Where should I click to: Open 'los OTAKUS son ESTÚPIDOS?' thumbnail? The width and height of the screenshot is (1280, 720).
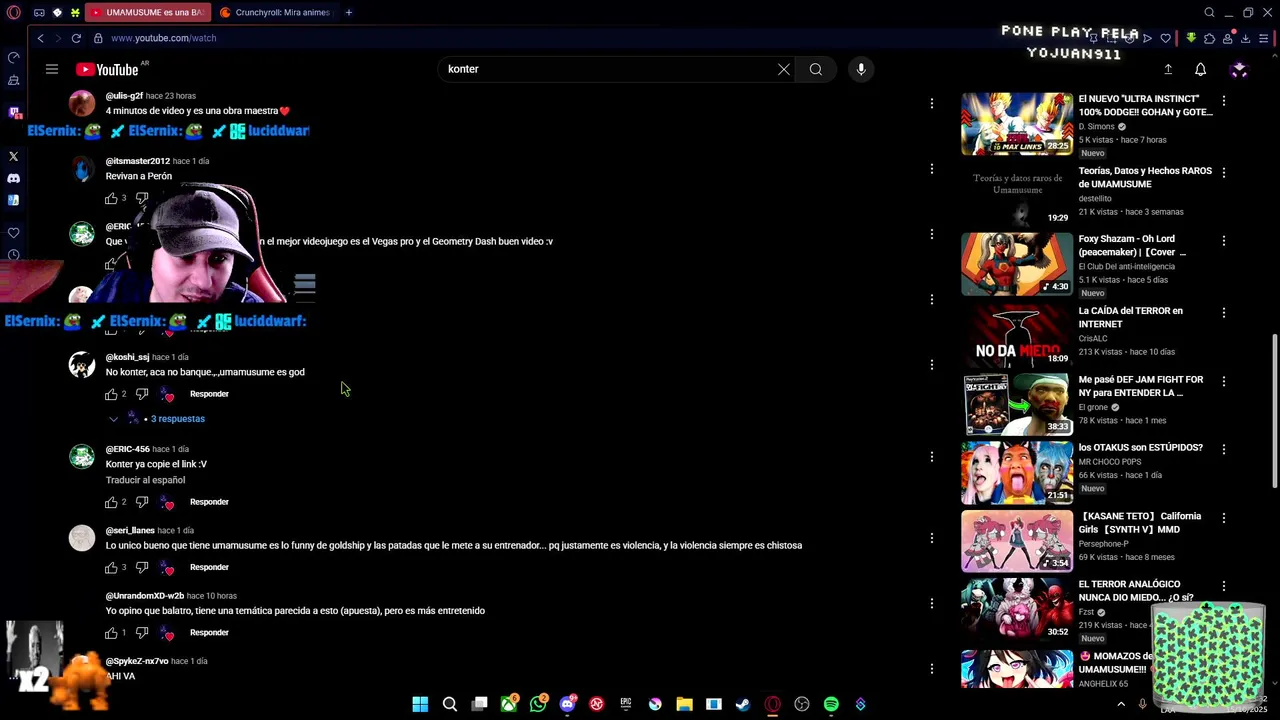point(1017,472)
